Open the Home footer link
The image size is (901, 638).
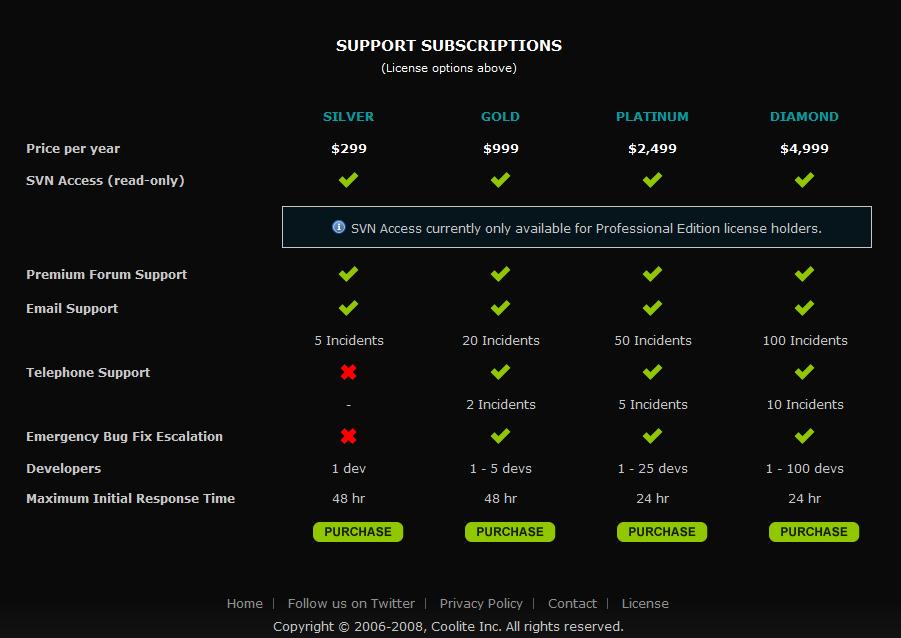(245, 604)
